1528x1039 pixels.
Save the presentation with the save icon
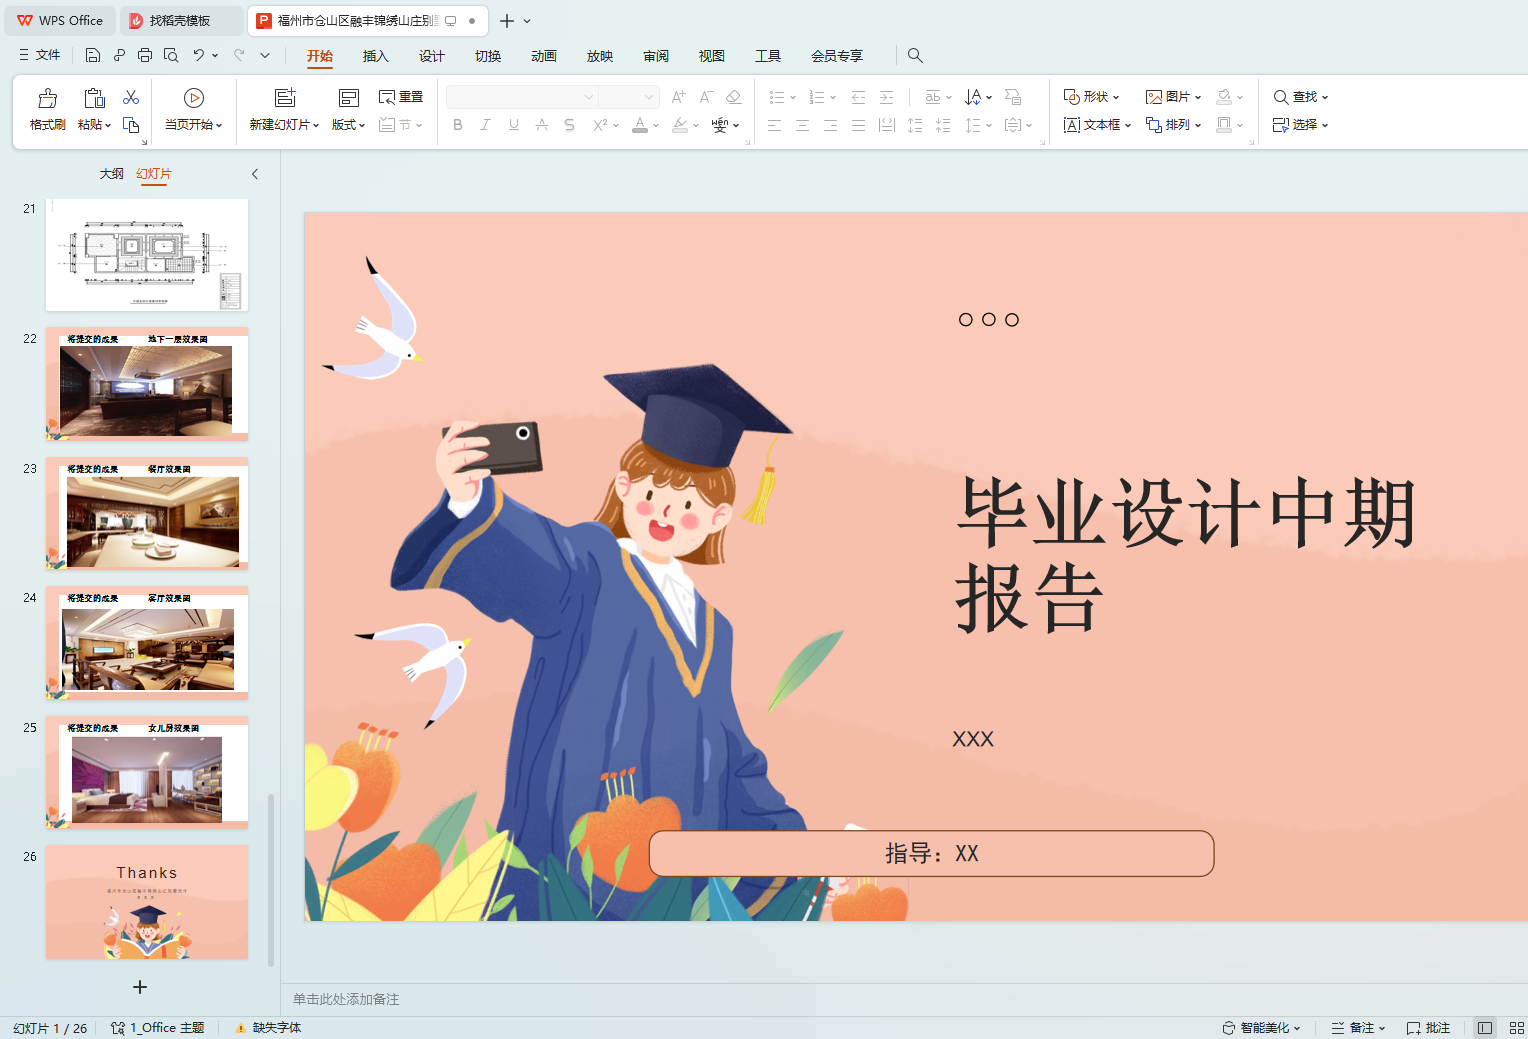tap(93, 55)
